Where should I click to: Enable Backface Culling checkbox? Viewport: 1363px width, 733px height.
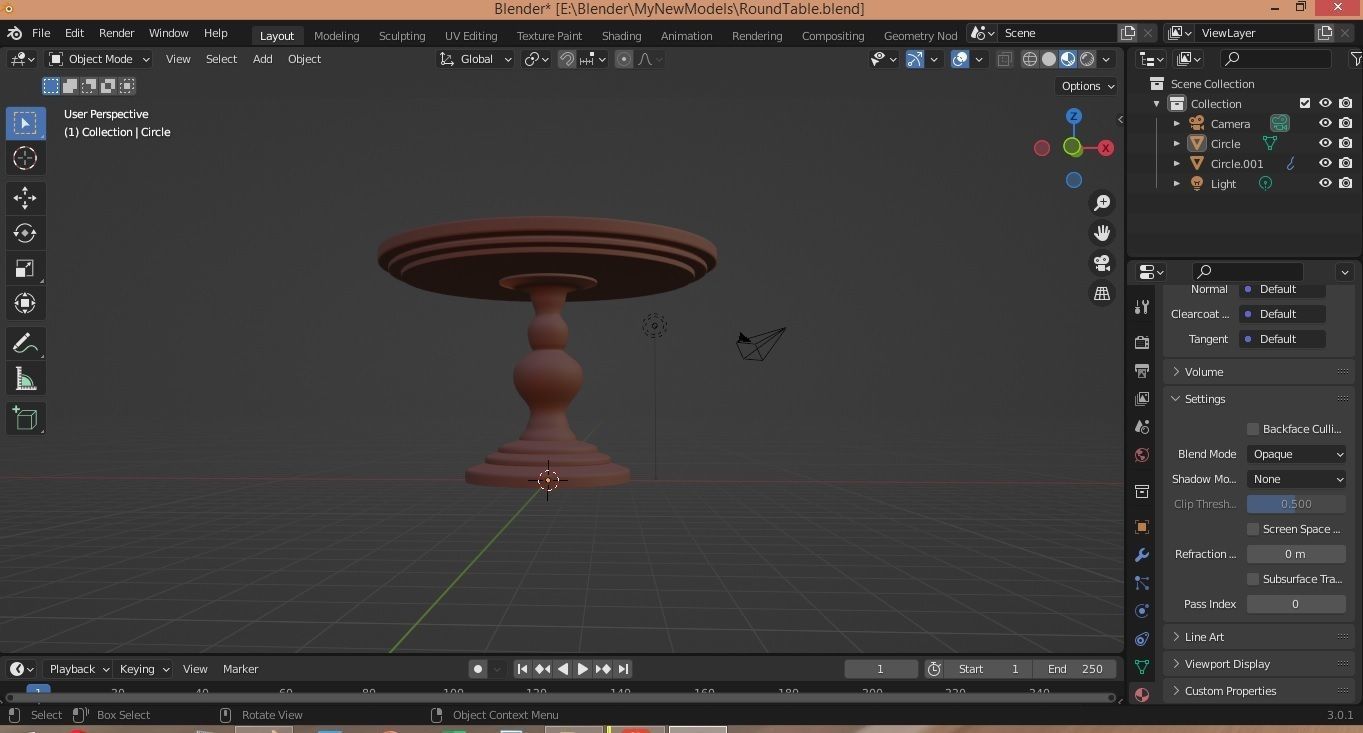[1252, 428]
